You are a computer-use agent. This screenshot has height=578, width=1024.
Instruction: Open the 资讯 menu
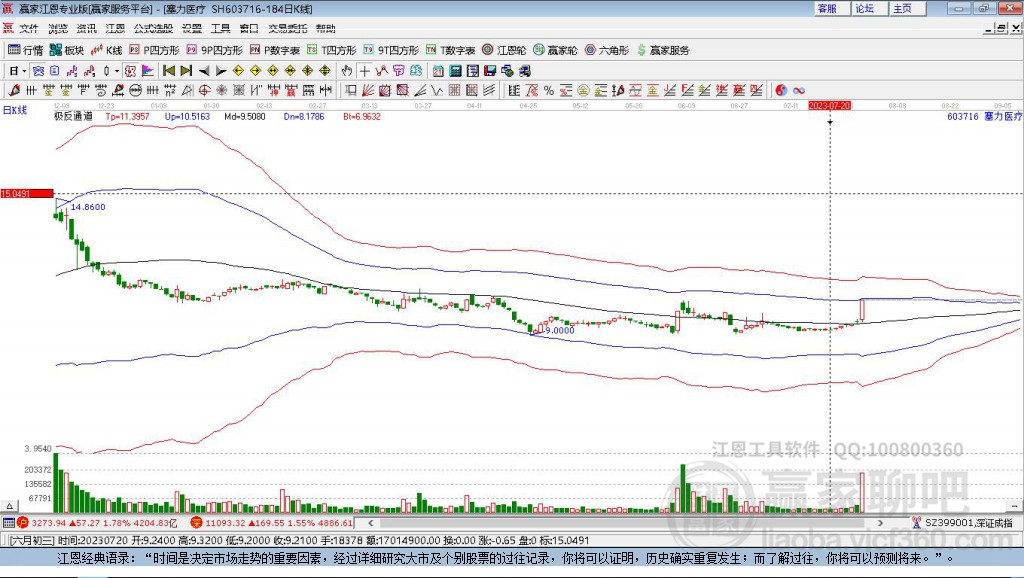point(86,28)
